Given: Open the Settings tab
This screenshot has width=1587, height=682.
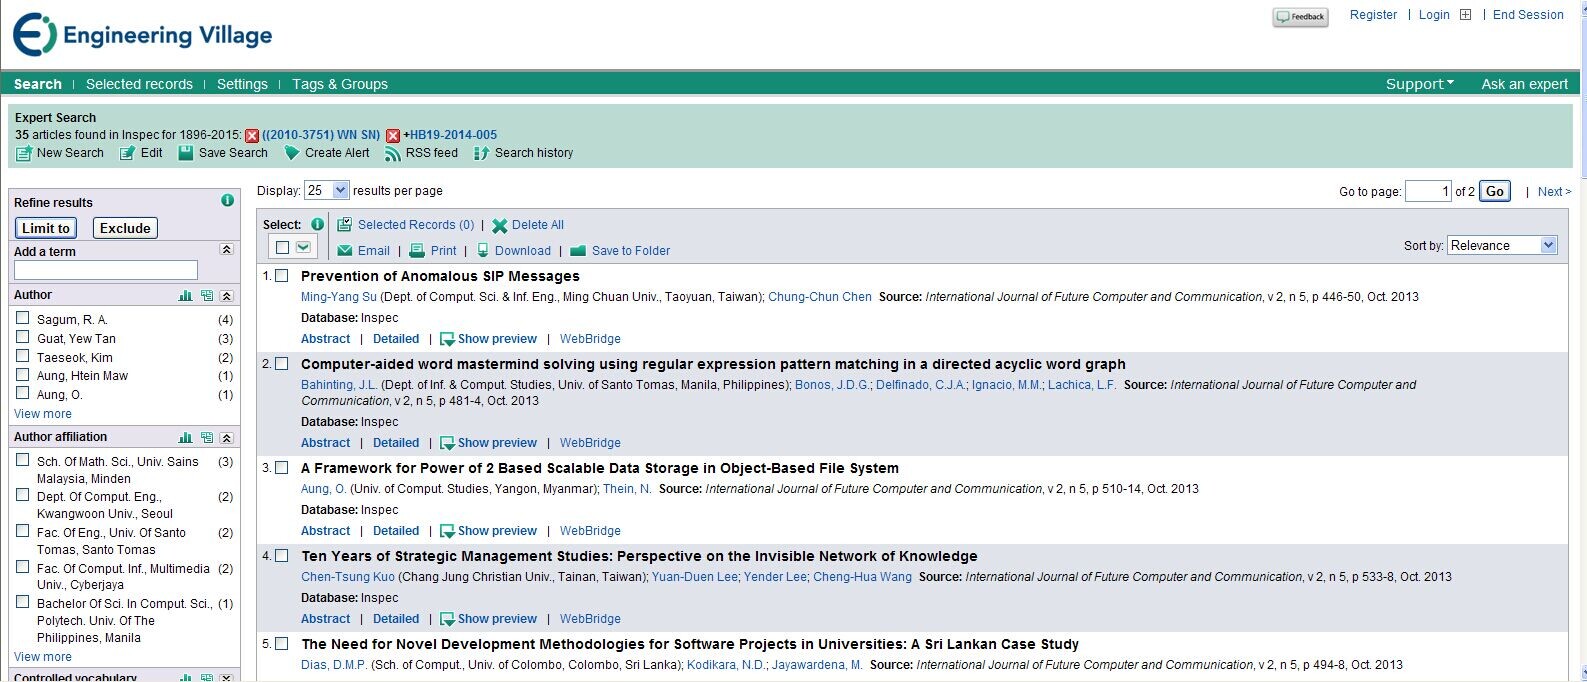Looking at the screenshot, I should click(242, 84).
